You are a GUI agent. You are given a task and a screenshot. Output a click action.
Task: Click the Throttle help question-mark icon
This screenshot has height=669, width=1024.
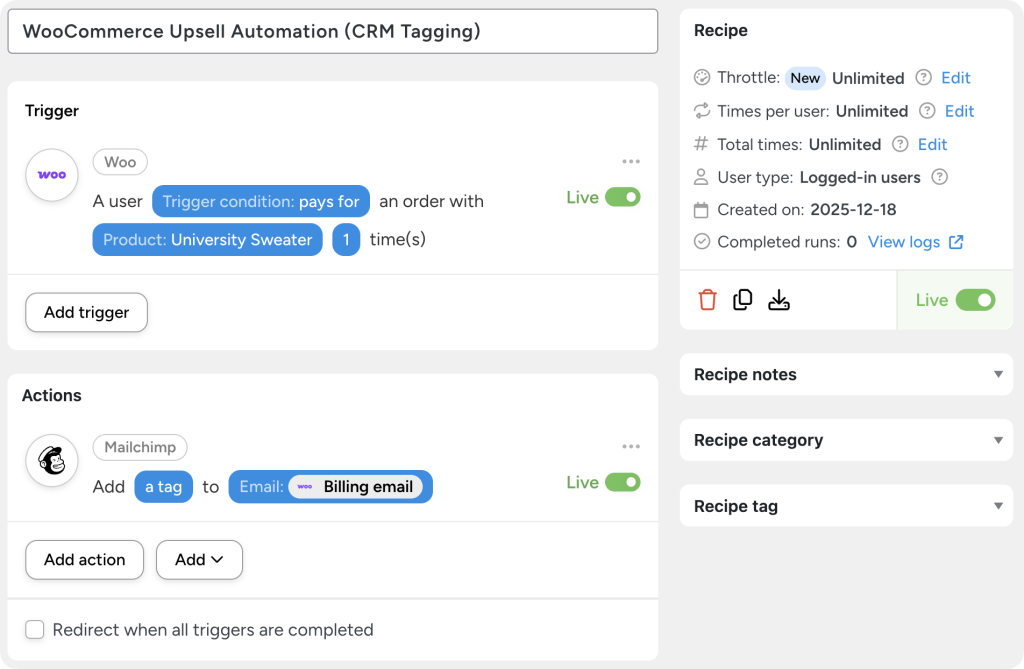pos(921,78)
